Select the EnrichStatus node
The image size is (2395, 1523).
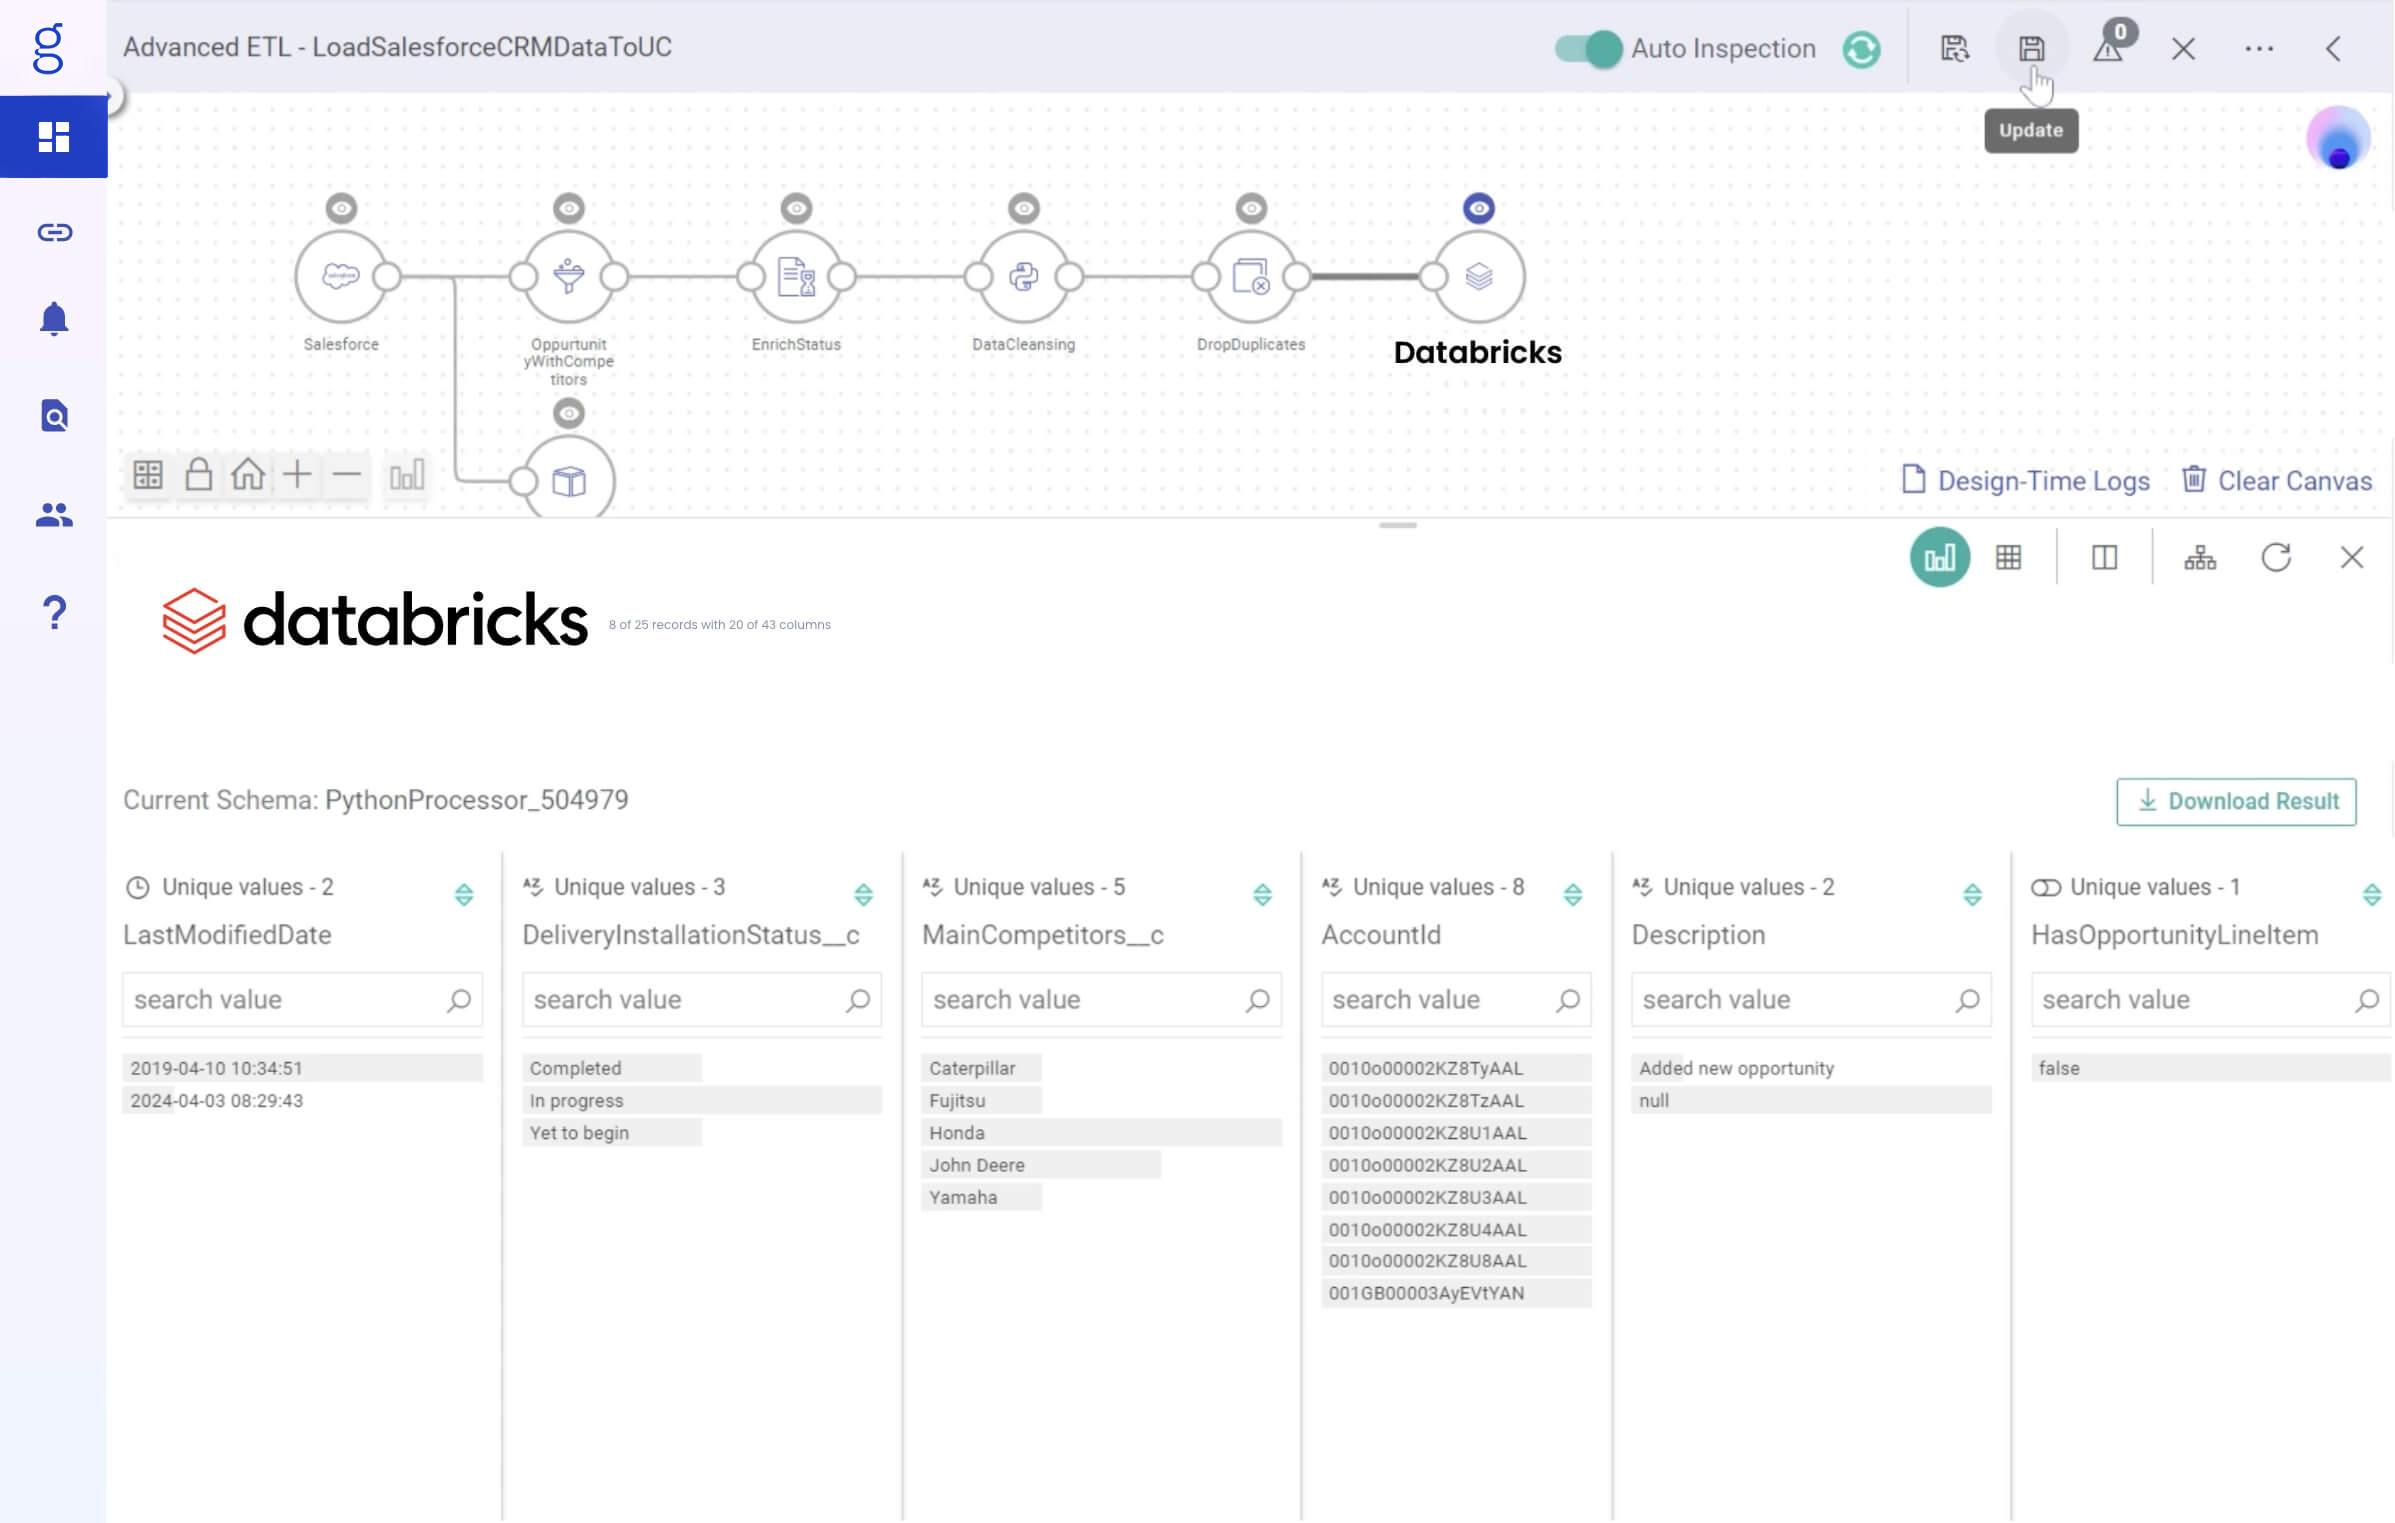(796, 276)
